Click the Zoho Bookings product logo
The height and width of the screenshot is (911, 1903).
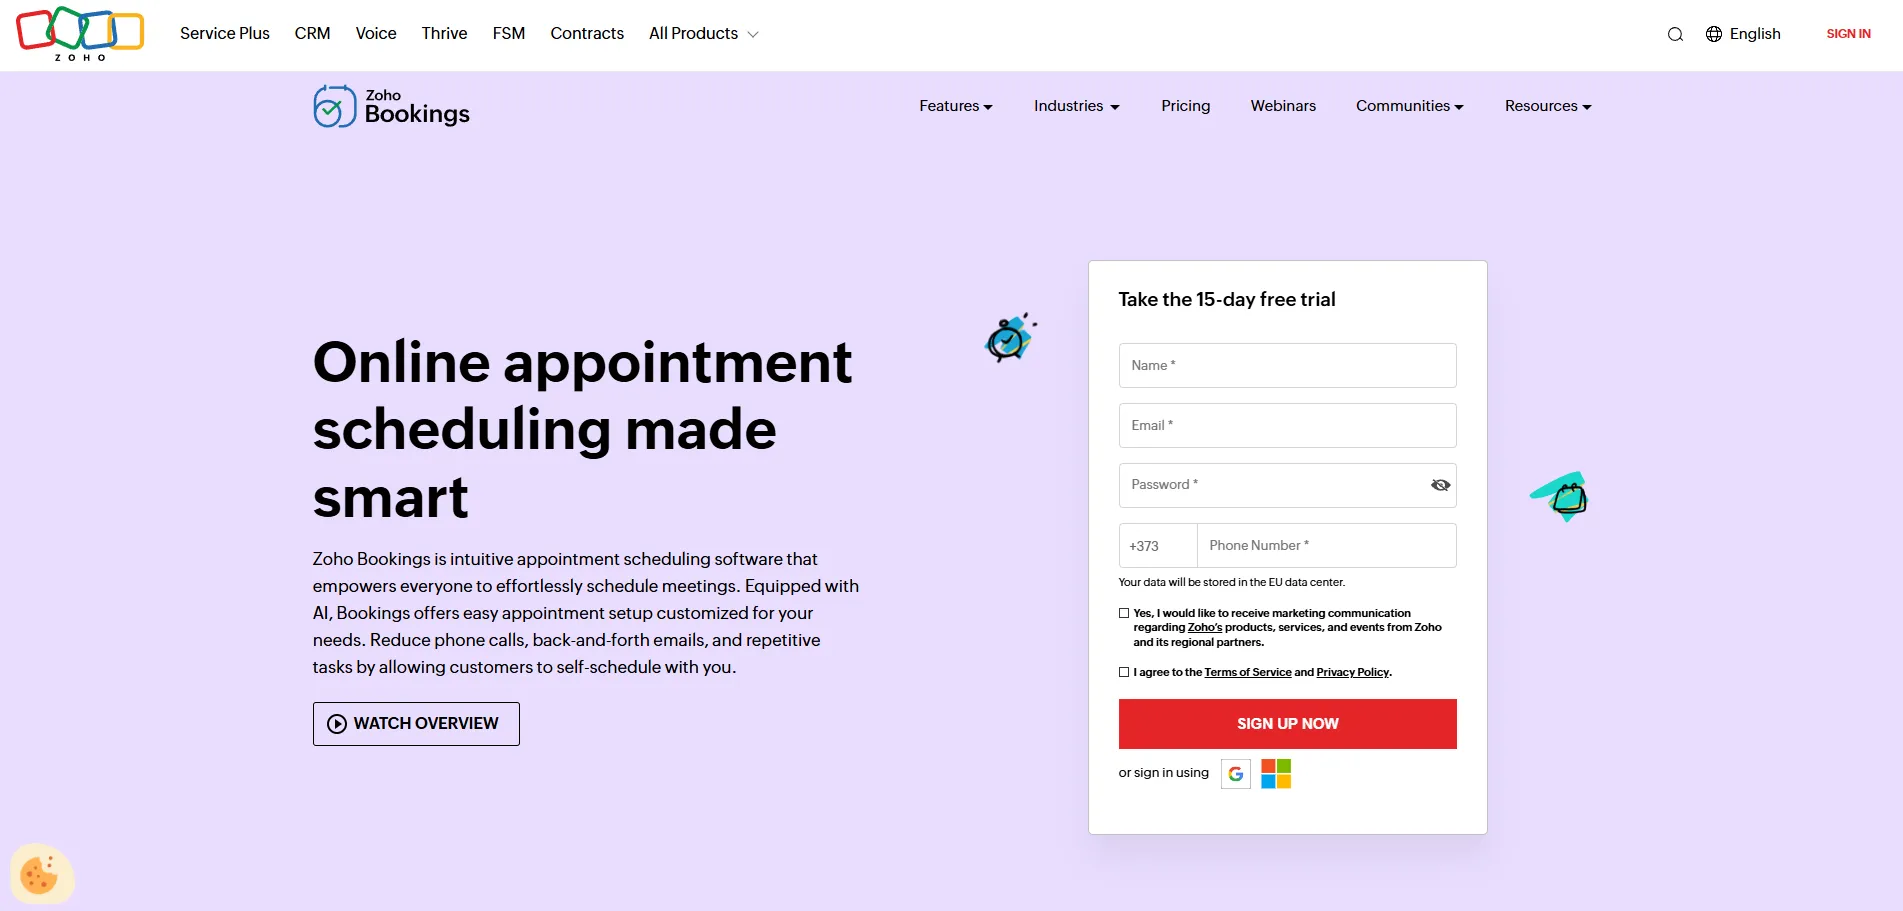(x=390, y=106)
